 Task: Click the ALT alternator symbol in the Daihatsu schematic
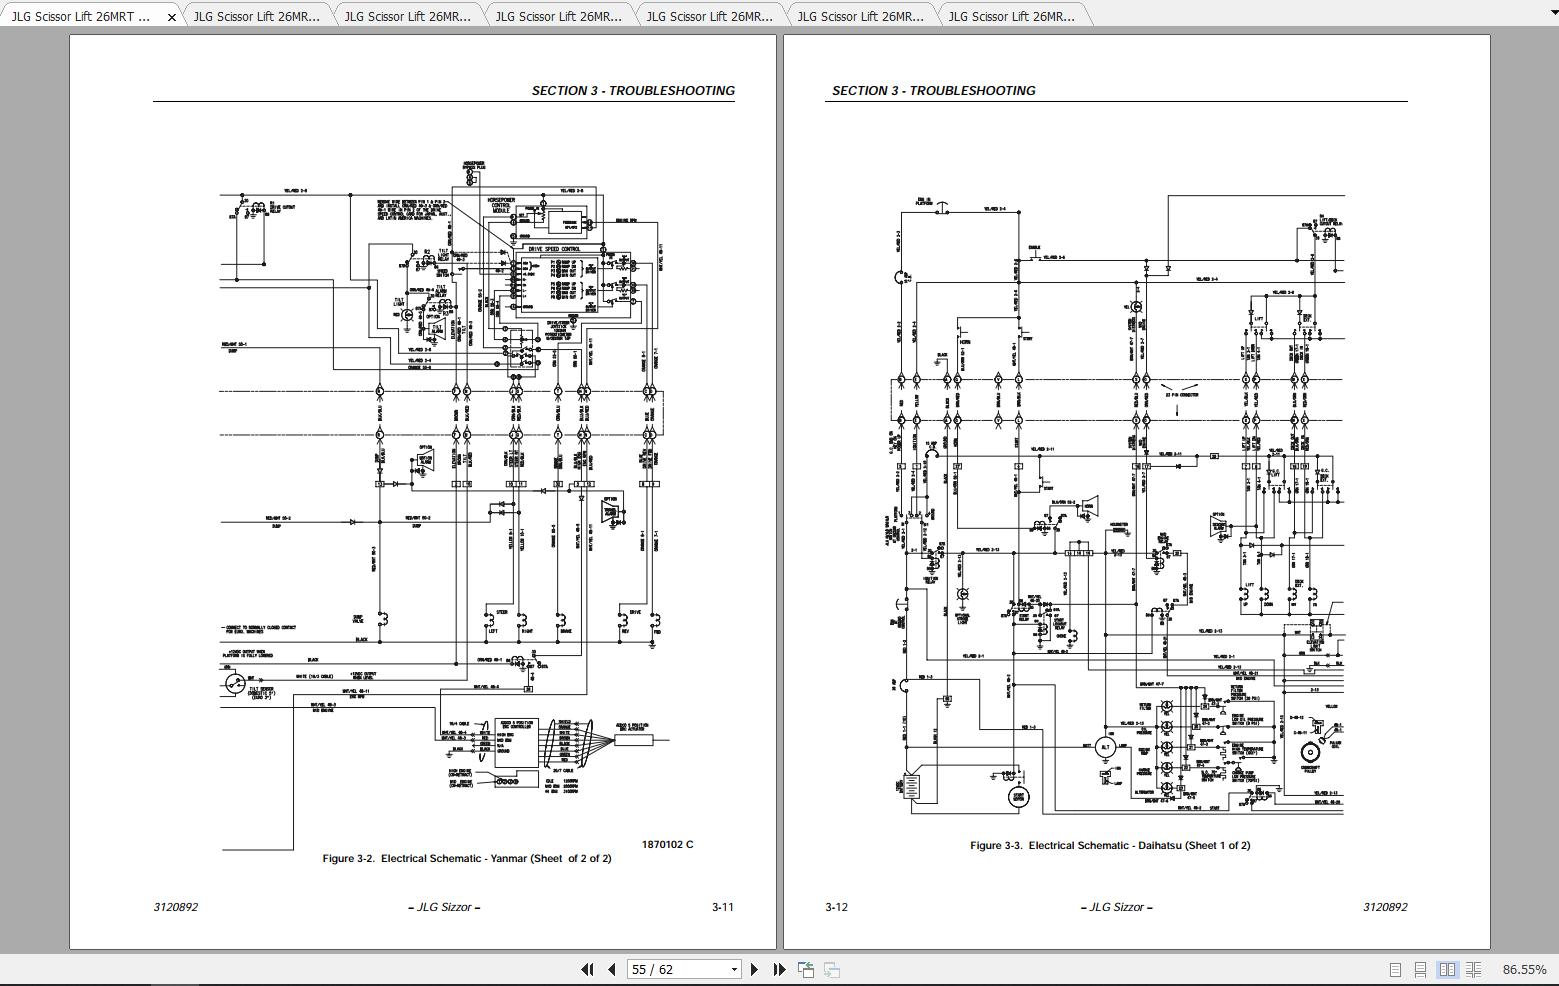[1105, 747]
